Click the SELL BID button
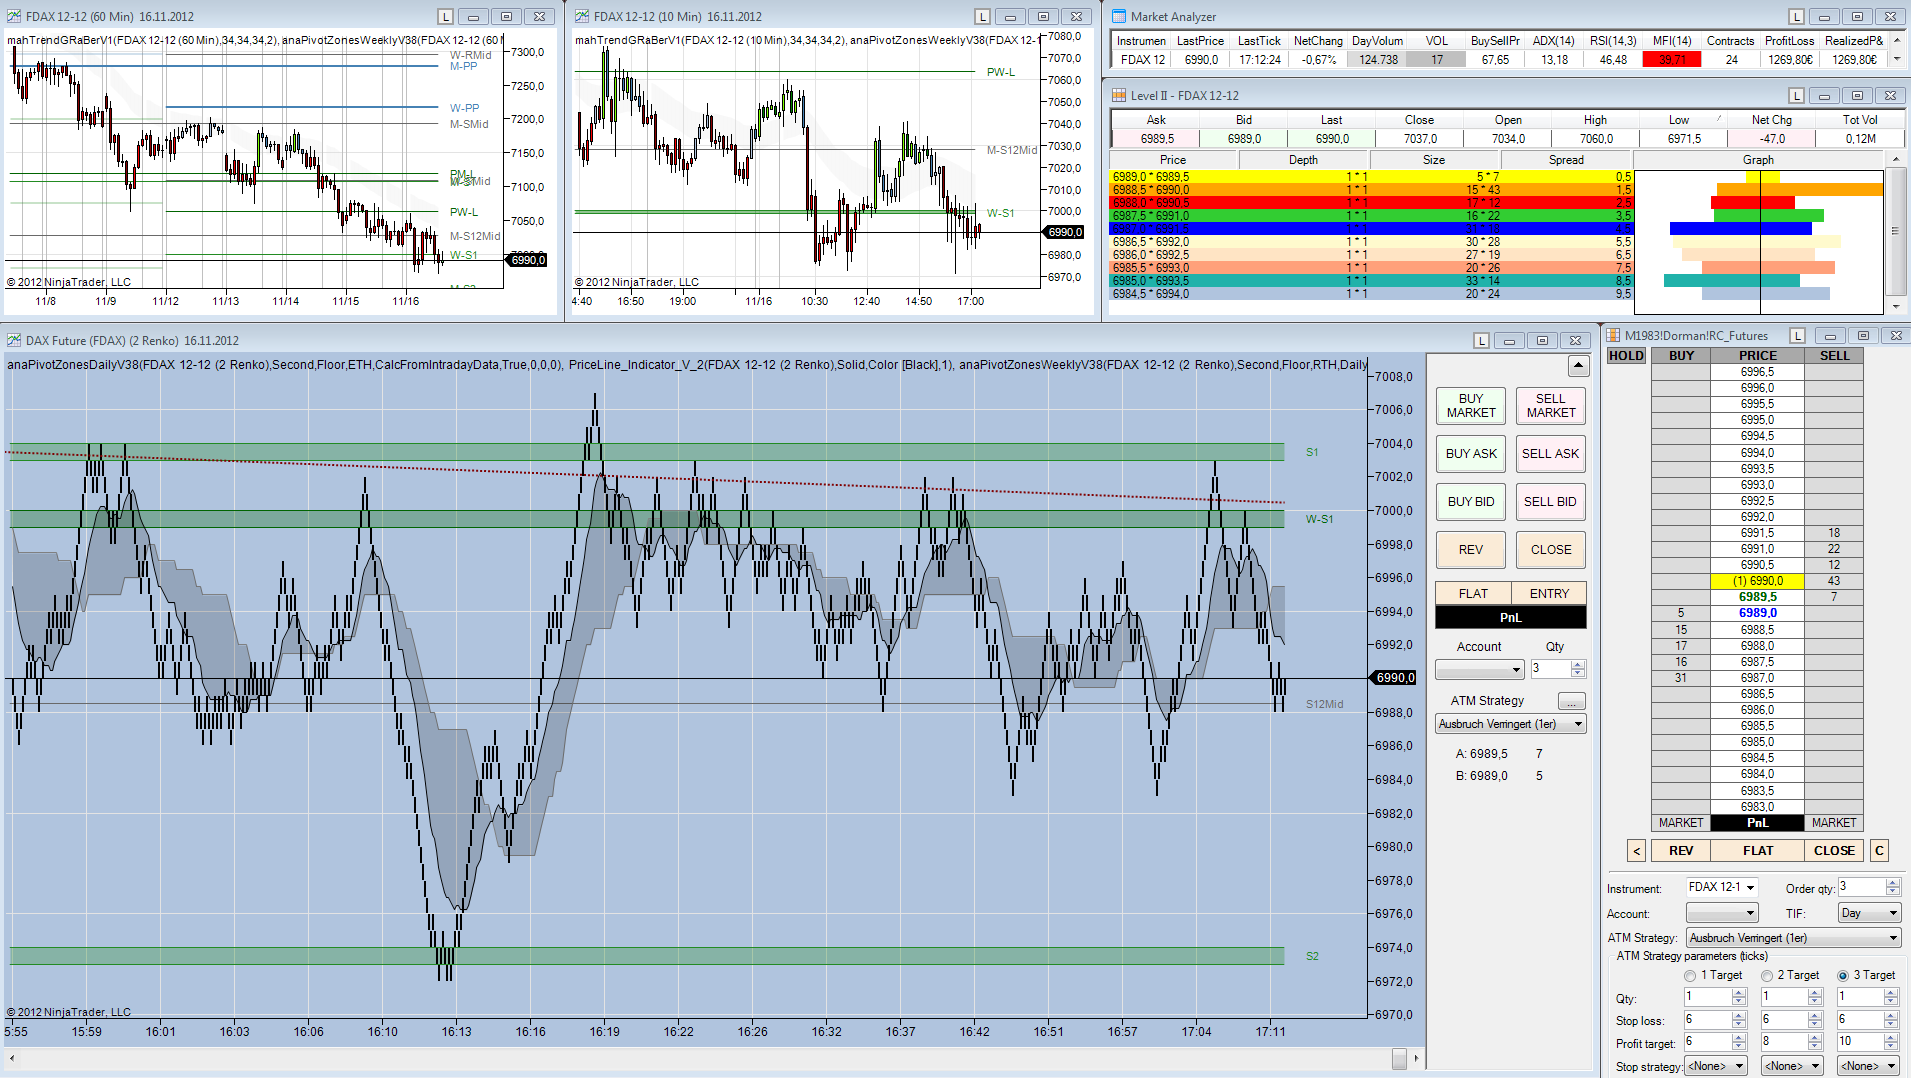 point(1551,502)
